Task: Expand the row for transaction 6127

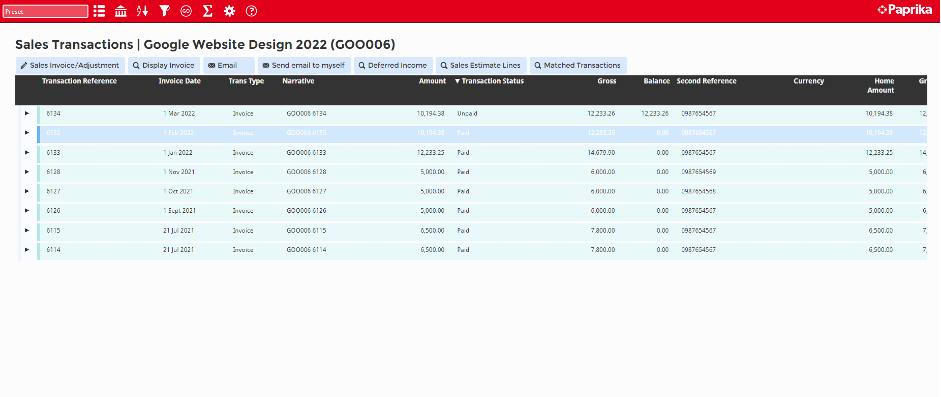Action: (x=27, y=191)
